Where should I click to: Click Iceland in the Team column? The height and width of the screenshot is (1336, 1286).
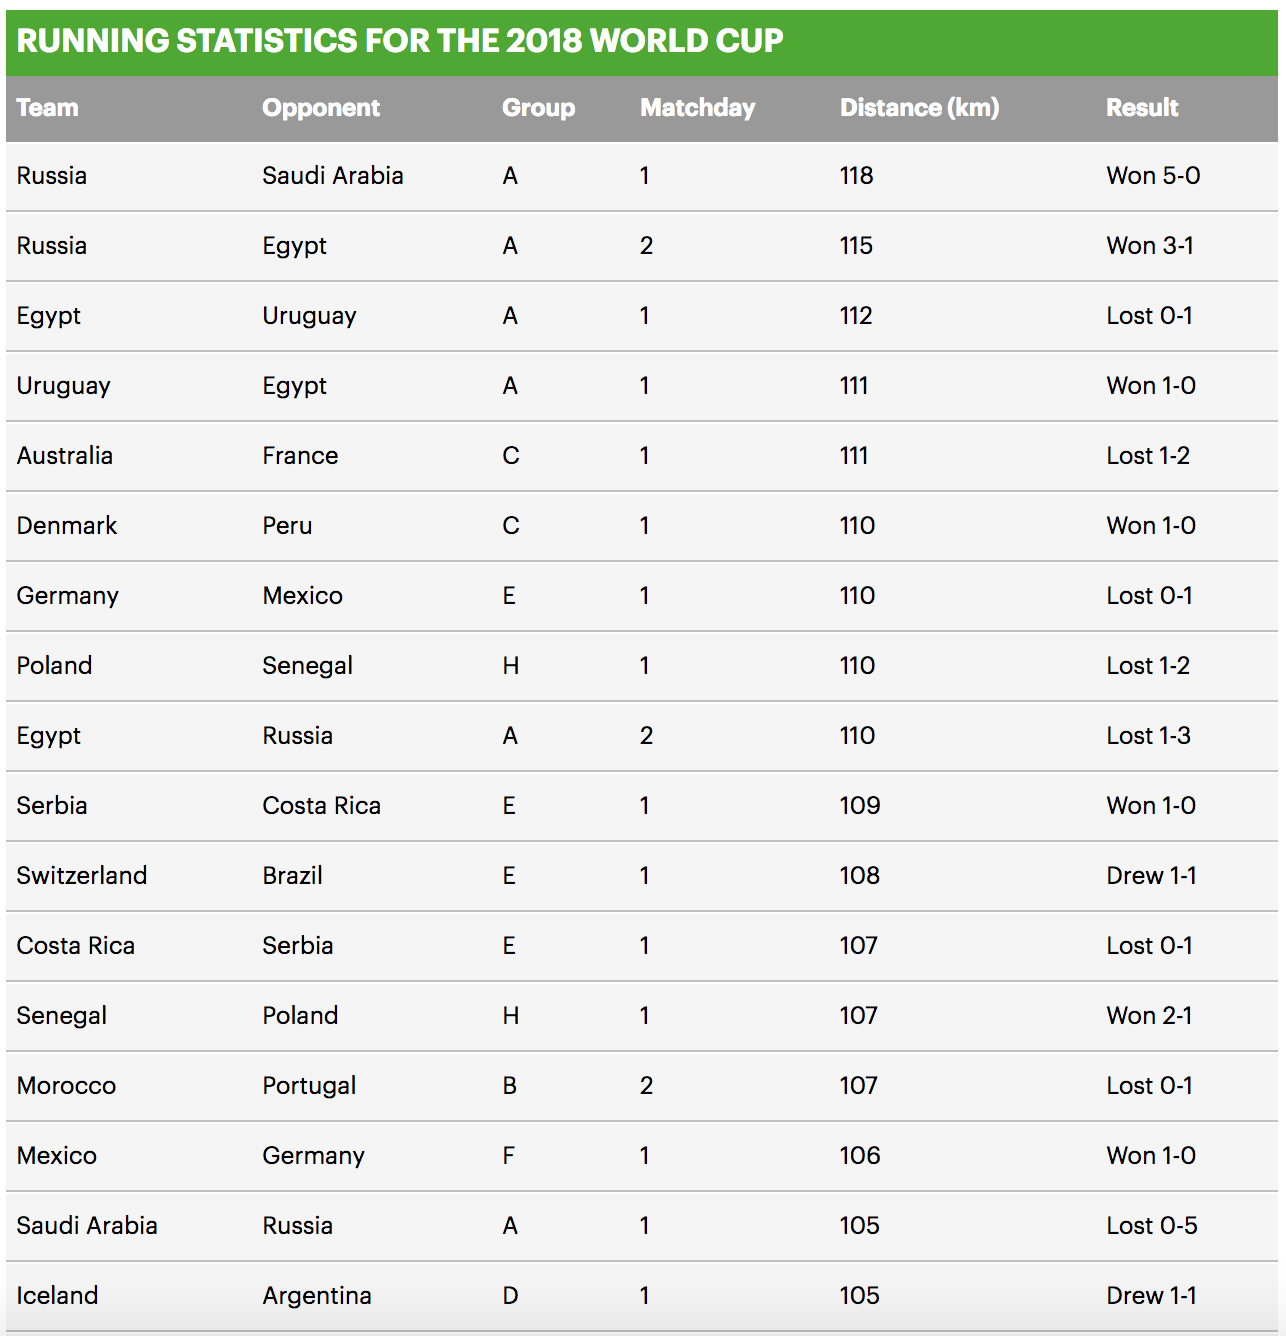[57, 1295]
